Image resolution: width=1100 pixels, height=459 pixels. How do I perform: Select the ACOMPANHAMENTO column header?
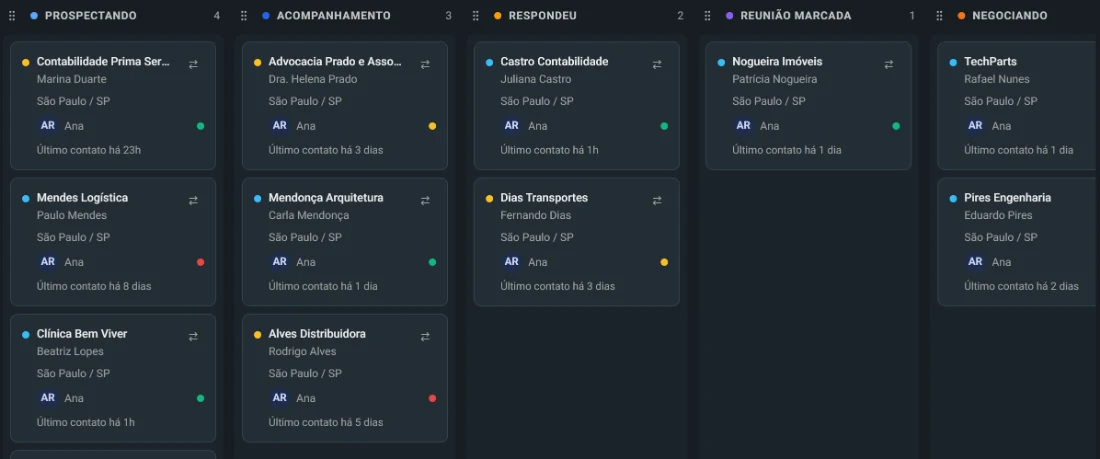tap(334, 15)
